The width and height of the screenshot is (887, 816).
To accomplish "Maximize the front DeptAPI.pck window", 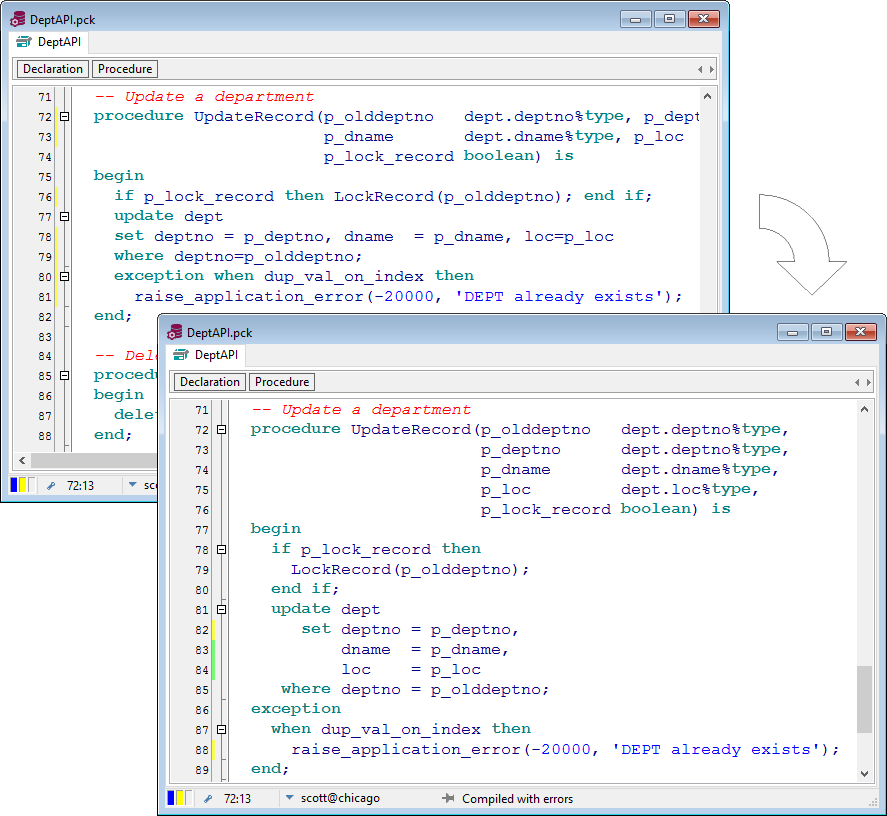I will (826, 332).
